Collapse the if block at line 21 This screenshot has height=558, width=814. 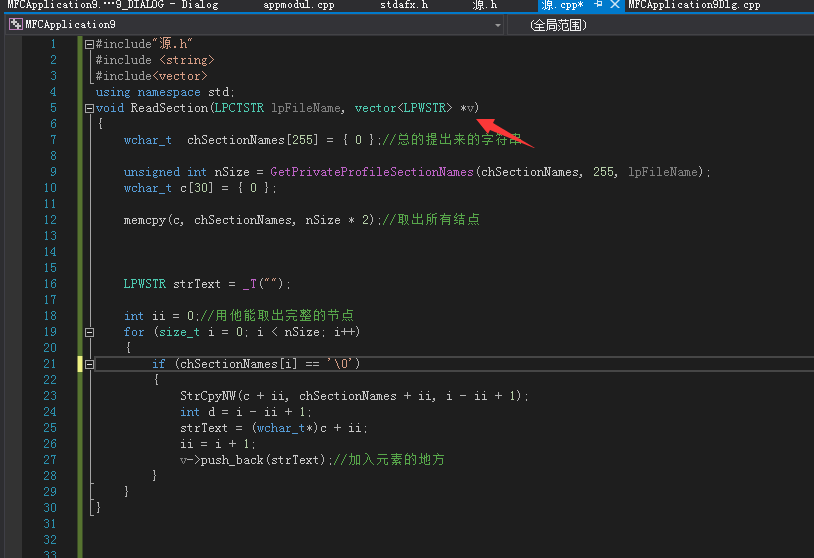click(89, 364)
